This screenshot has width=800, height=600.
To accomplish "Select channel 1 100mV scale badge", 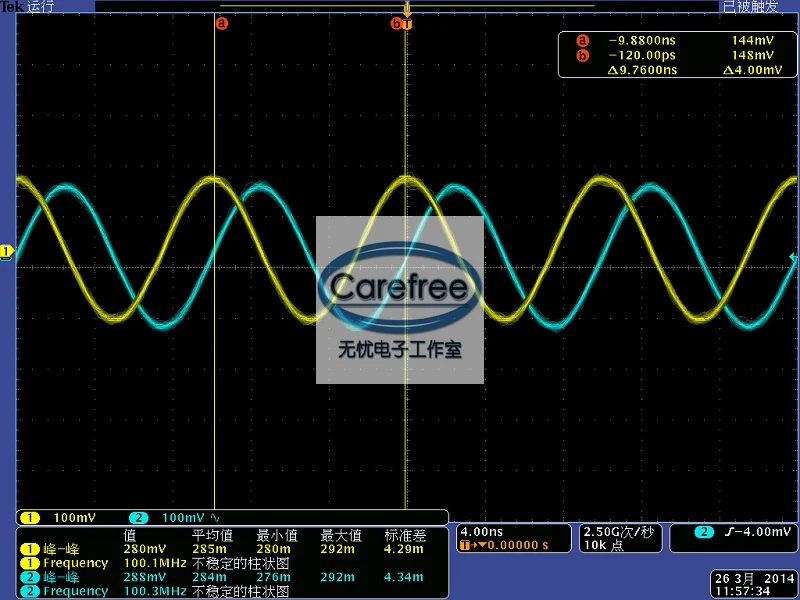I will click(x=58, y=518).
